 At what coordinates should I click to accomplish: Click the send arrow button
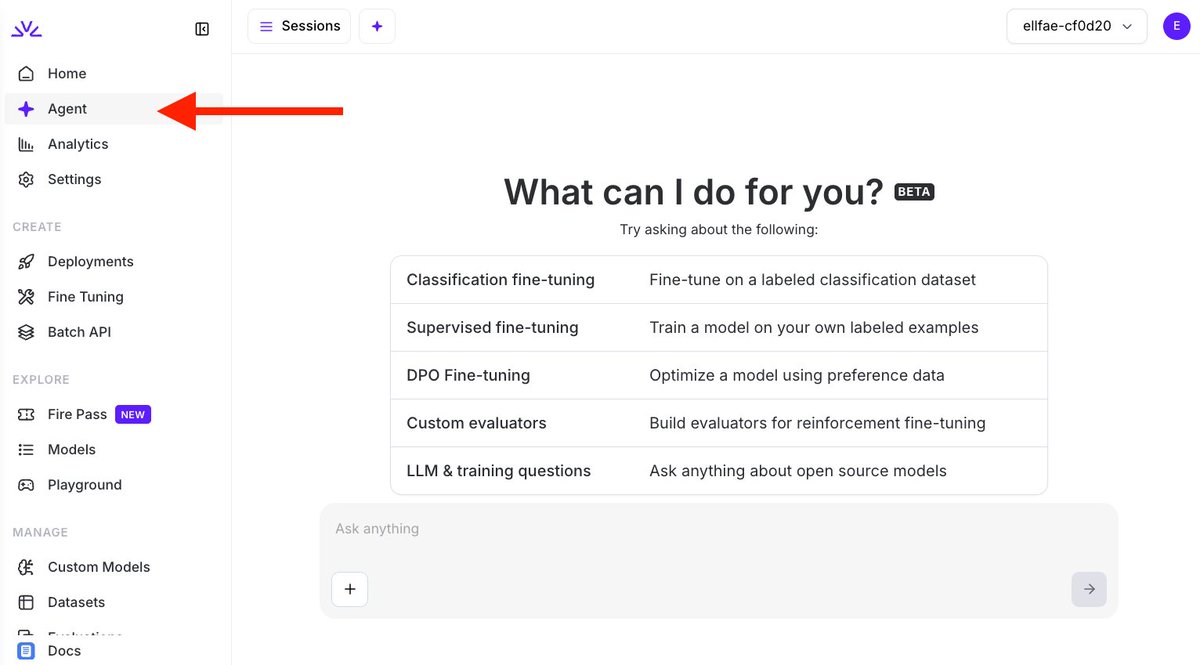pyautogui.click(x=1089, y=589)
